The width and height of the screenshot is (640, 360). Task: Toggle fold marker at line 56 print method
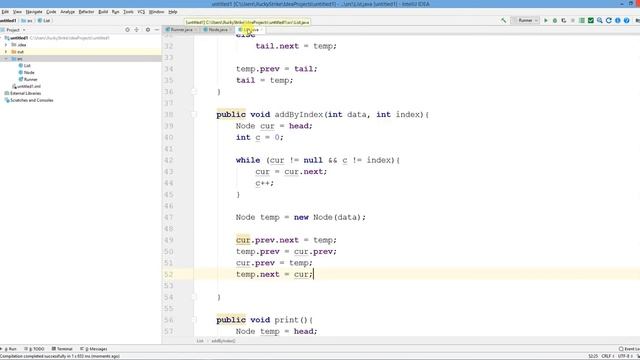[x=194, y=320]
